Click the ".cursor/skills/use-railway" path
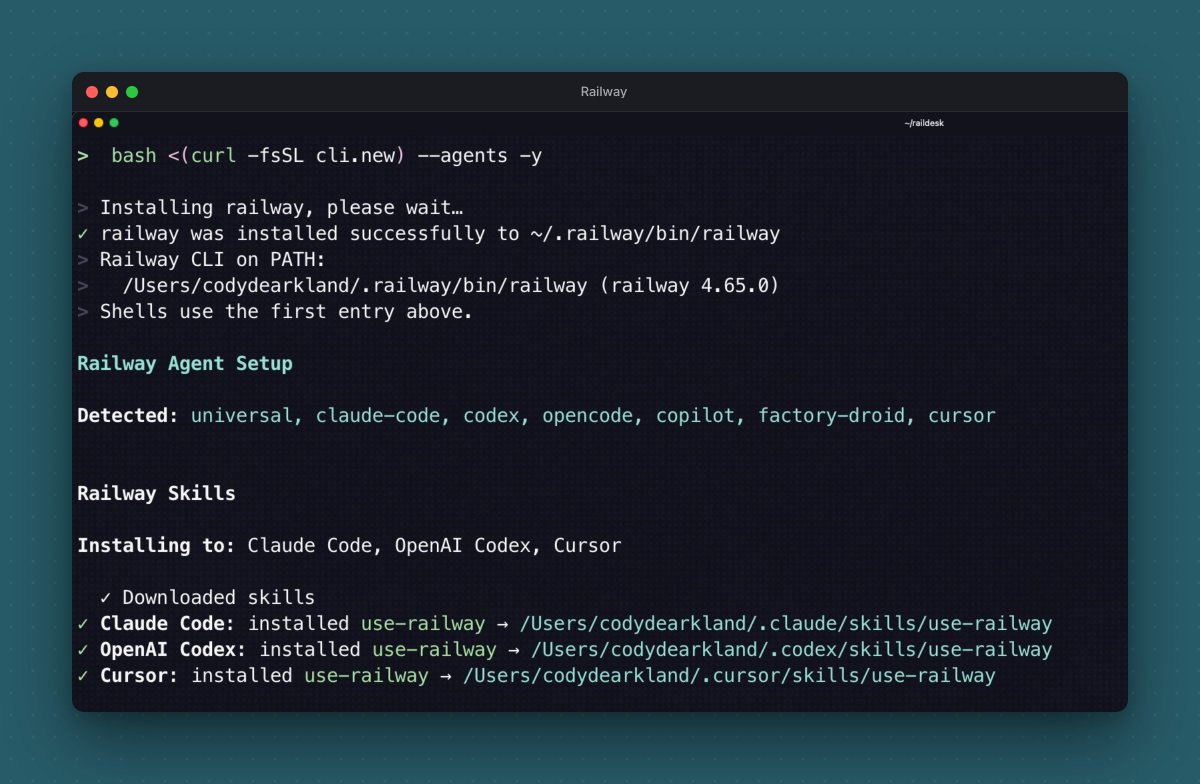1200x784 pixels. pos(729,676)
